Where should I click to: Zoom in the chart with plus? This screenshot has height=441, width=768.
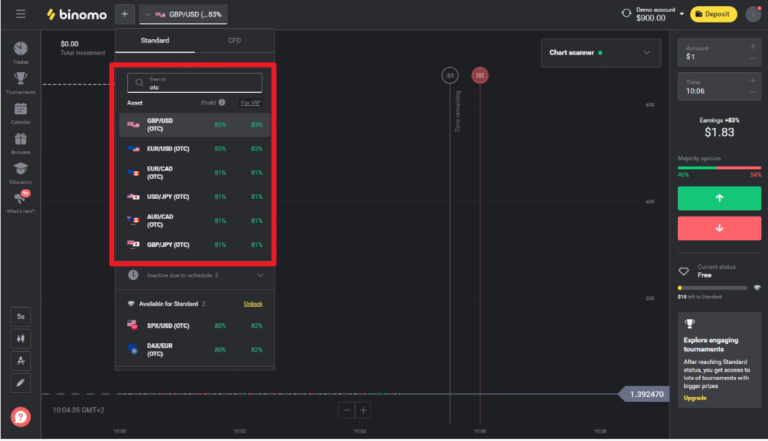363,410
